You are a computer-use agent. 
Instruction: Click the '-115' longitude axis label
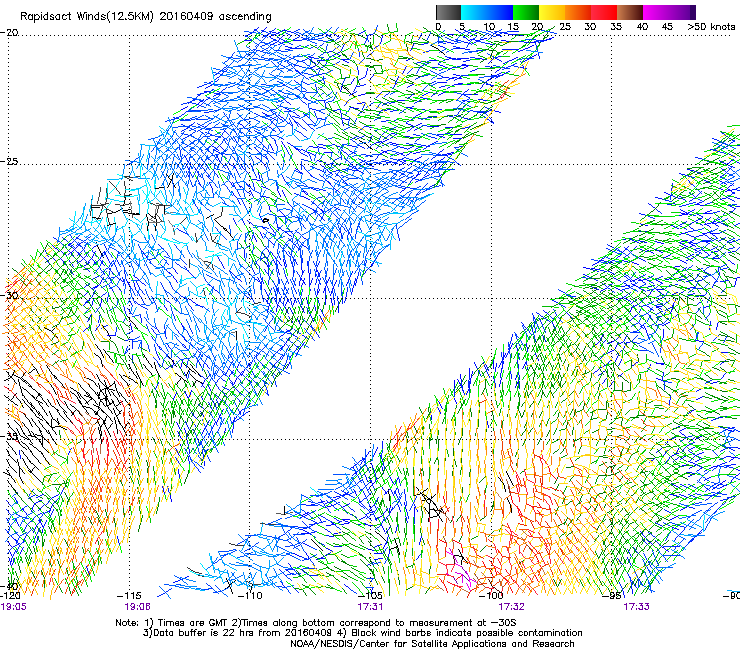tap(129, 596)
